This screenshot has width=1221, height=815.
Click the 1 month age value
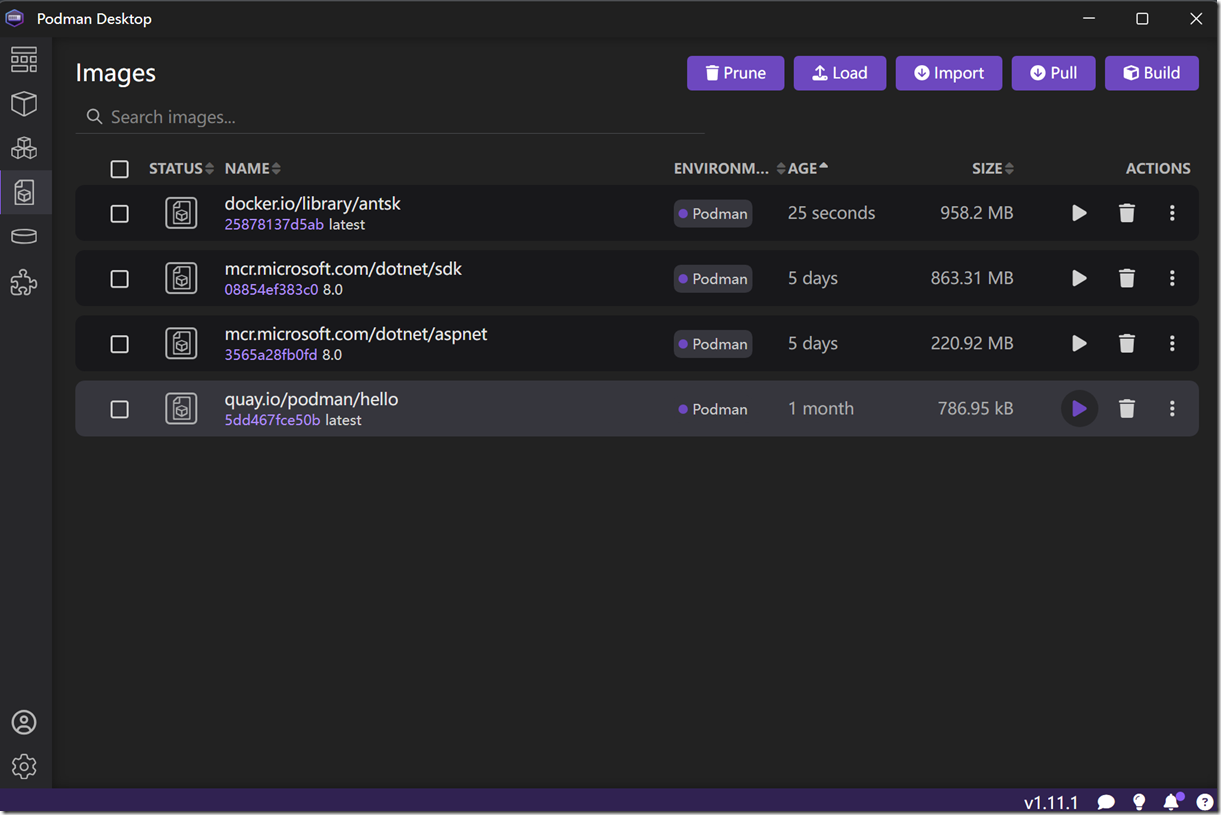coord(821,408)
